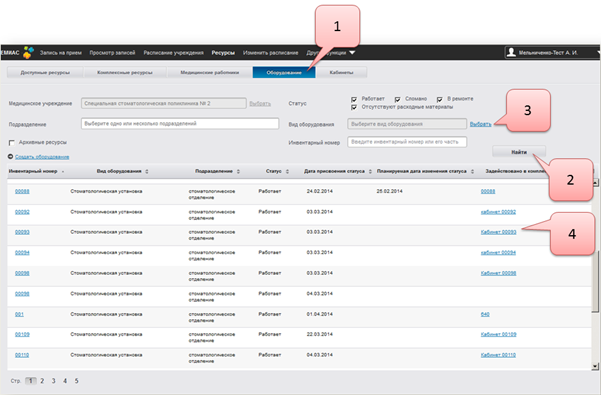
Task: Open Просмотр записей menu item
Action: coord(112,53)
